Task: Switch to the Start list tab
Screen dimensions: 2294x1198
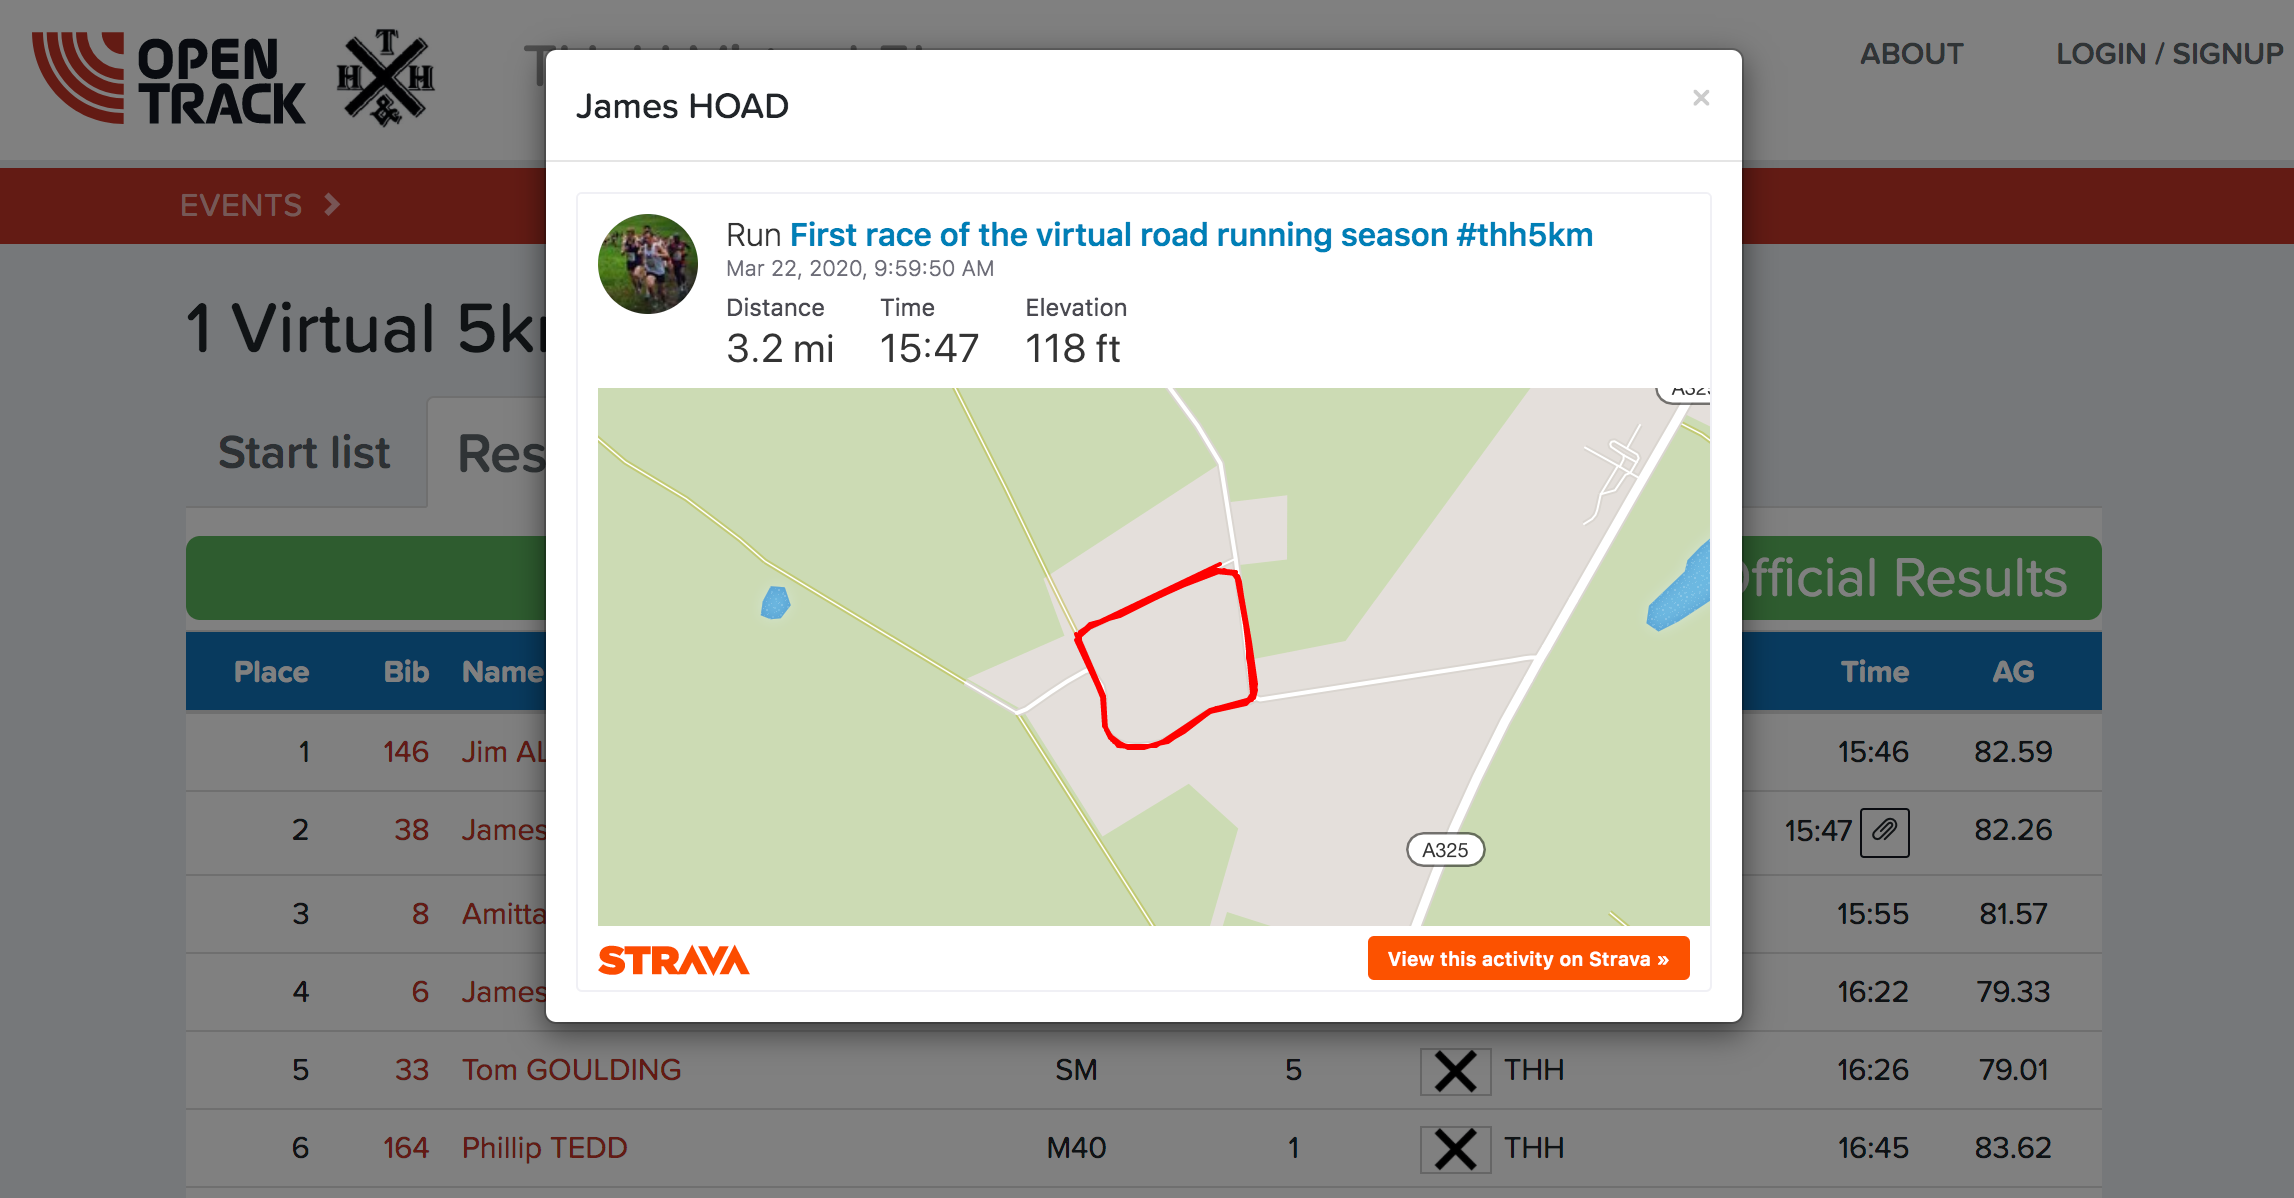Action: [305, 453]
